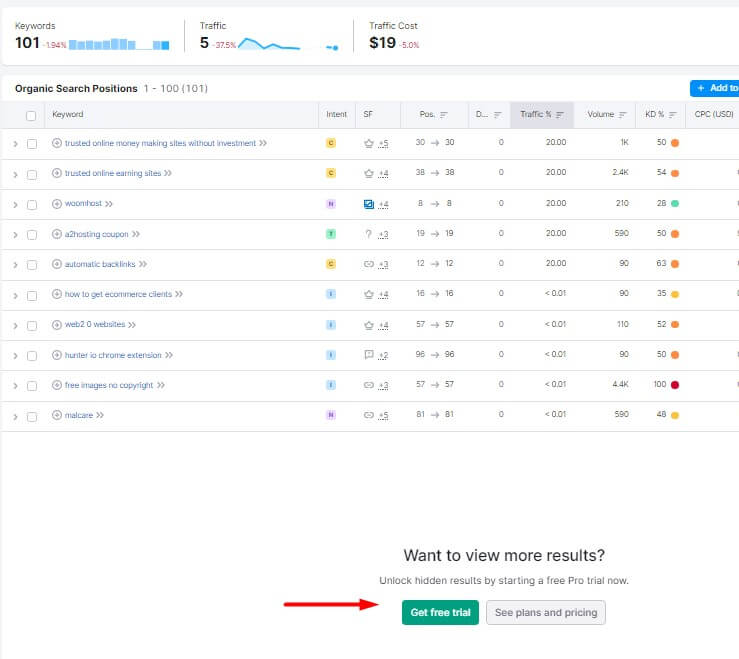Image resolution: width=739 pixels, height=659 pixels.
Task: Click transactional intent badge in a2hosting coupon row
Action: point(331,234)
